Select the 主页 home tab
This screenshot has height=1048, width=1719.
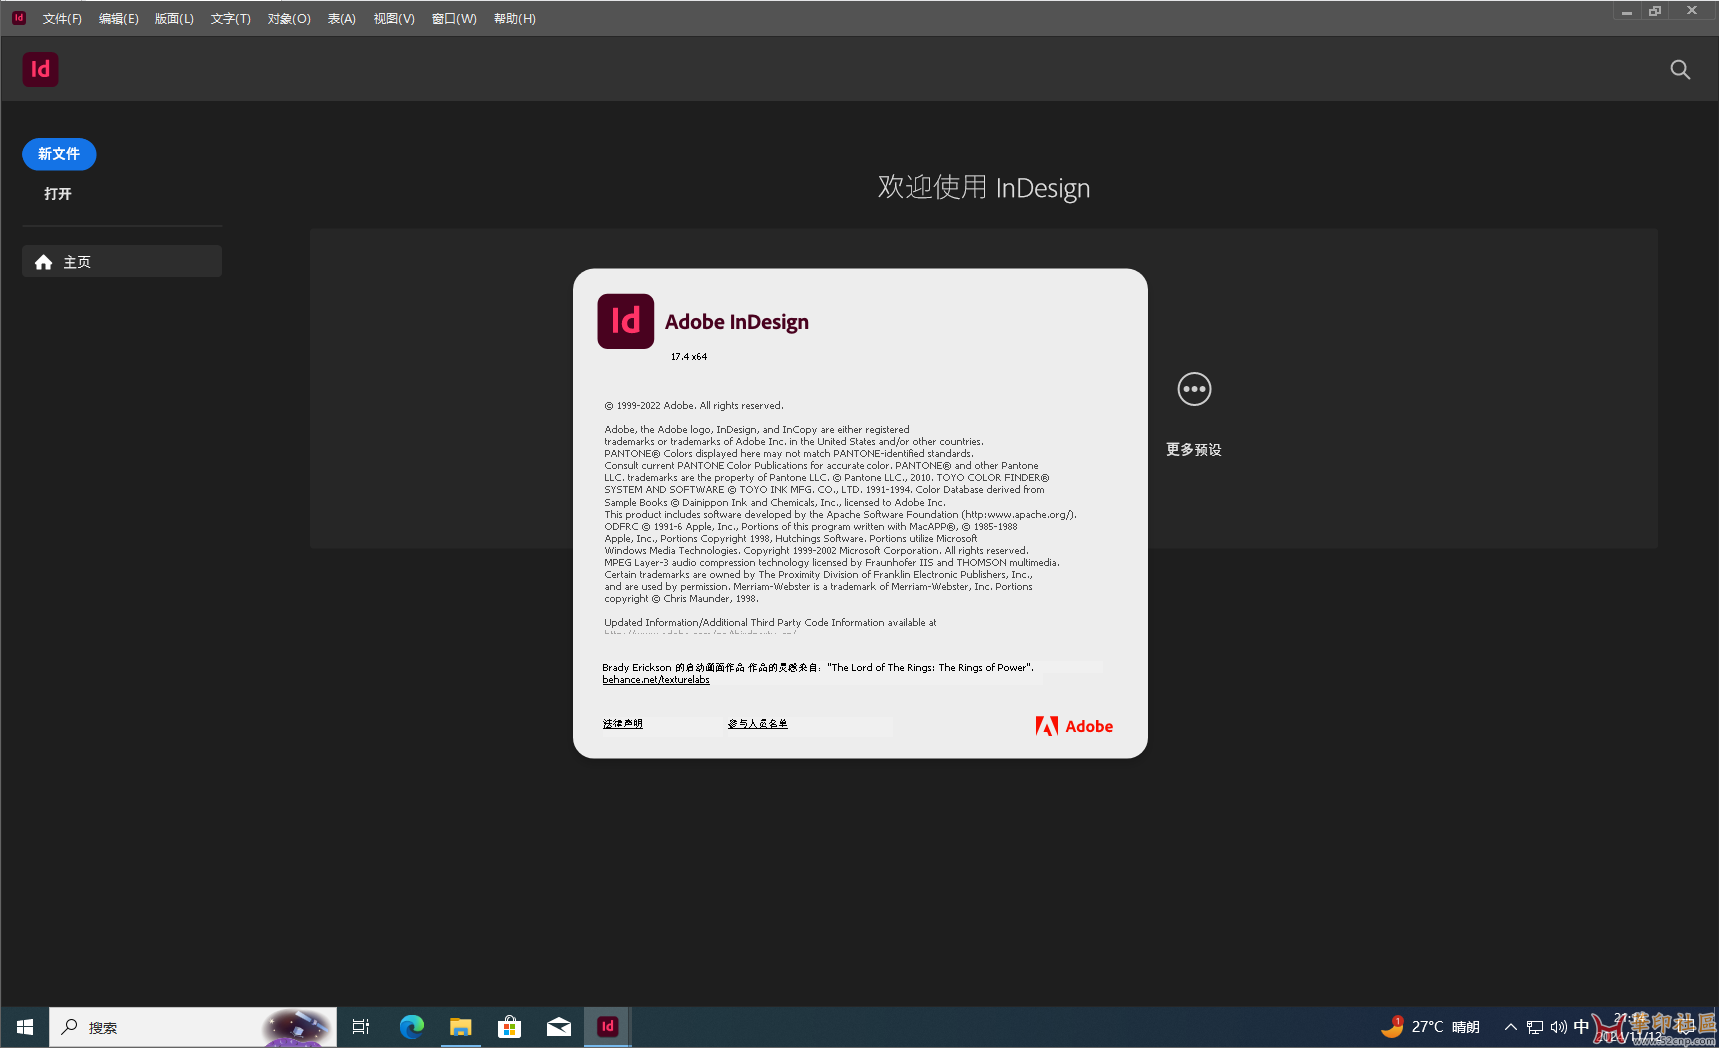pyautogui.click(x=122, y=262)
